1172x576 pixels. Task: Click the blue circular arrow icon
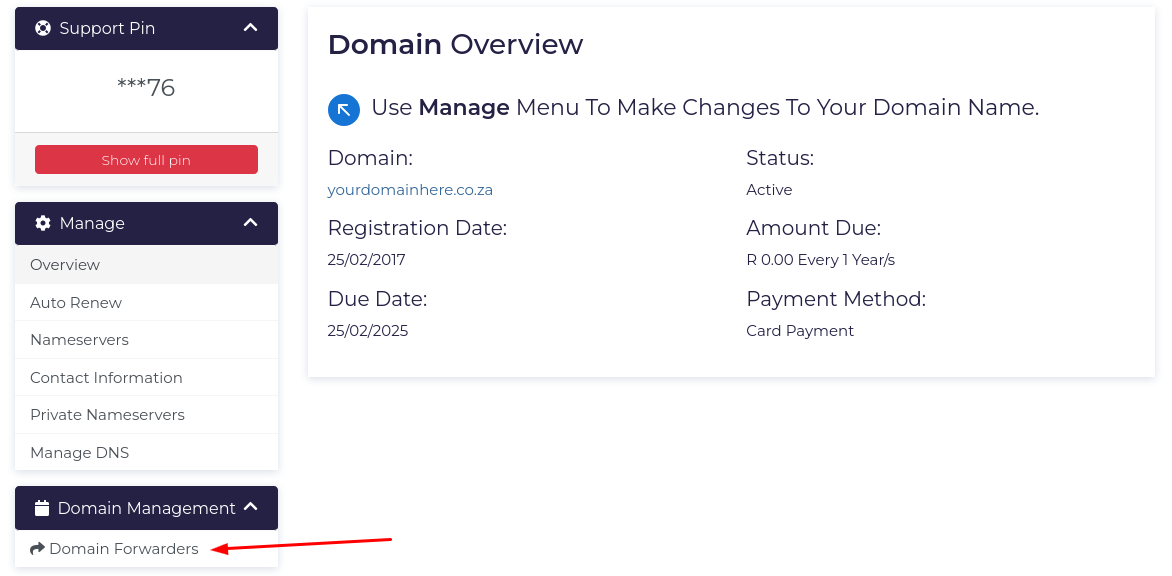344,109
